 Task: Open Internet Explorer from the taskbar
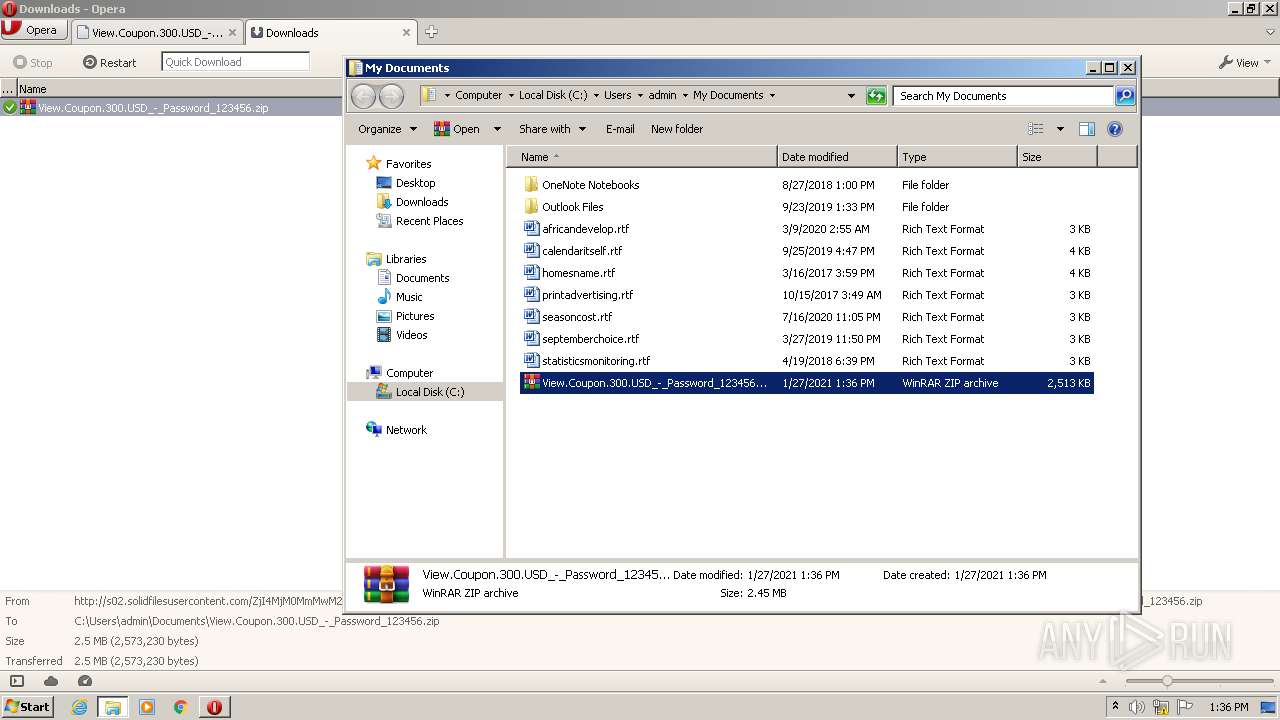(x=80, y=707)
